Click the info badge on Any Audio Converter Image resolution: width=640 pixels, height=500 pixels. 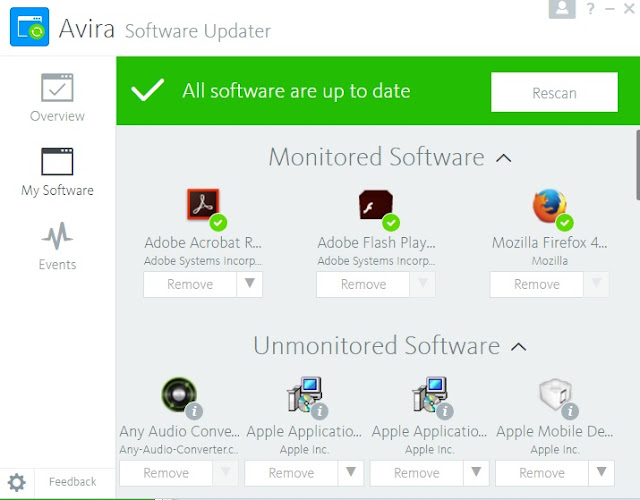(194, 411)
